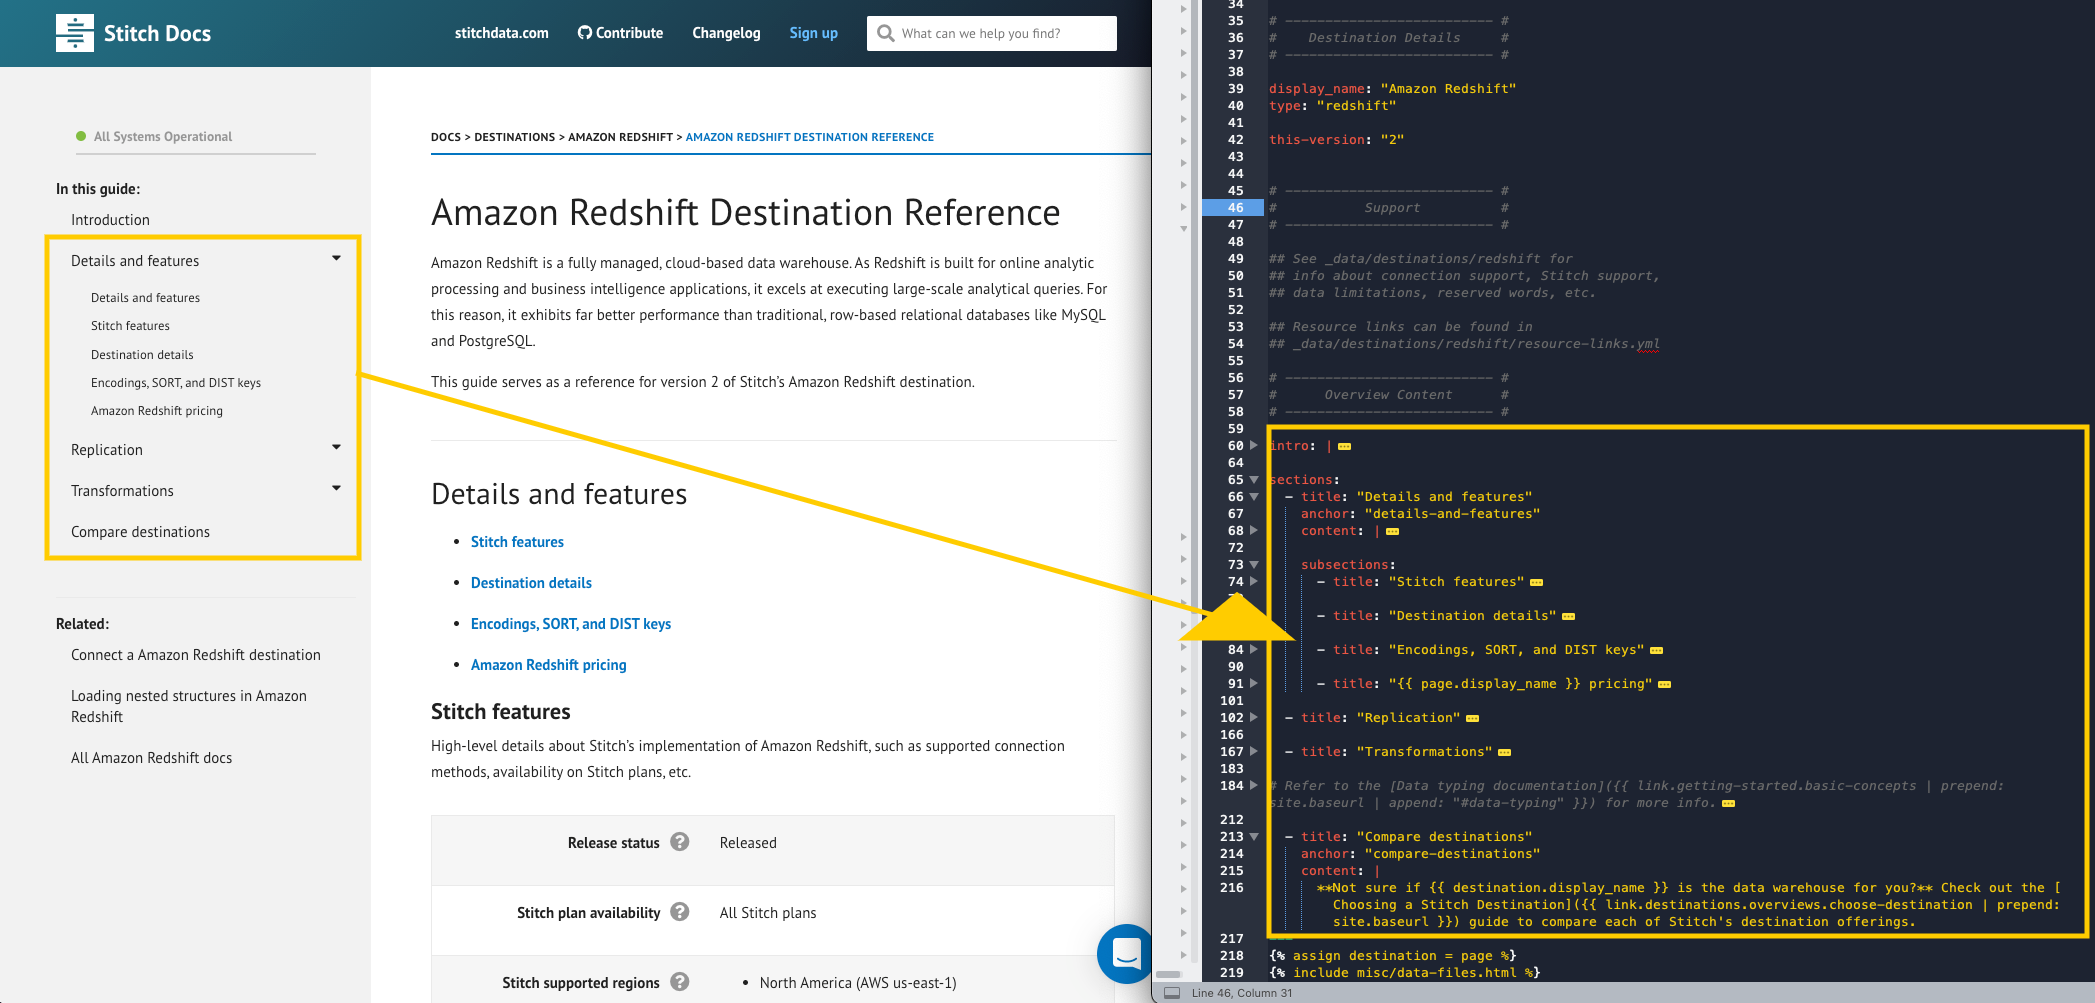
Task: Open the Destination details bullet link
Action: pyautogui.click(x=531, y=583)
